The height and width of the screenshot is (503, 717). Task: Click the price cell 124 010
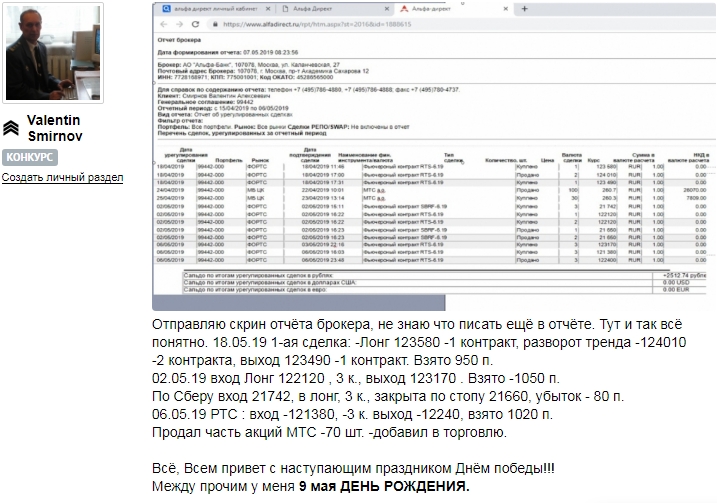pos(606,175)
